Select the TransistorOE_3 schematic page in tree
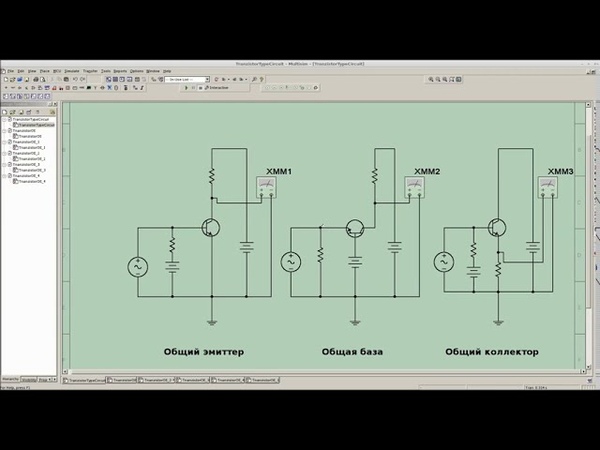Viewport: 600px width, 450px height. 29,171
